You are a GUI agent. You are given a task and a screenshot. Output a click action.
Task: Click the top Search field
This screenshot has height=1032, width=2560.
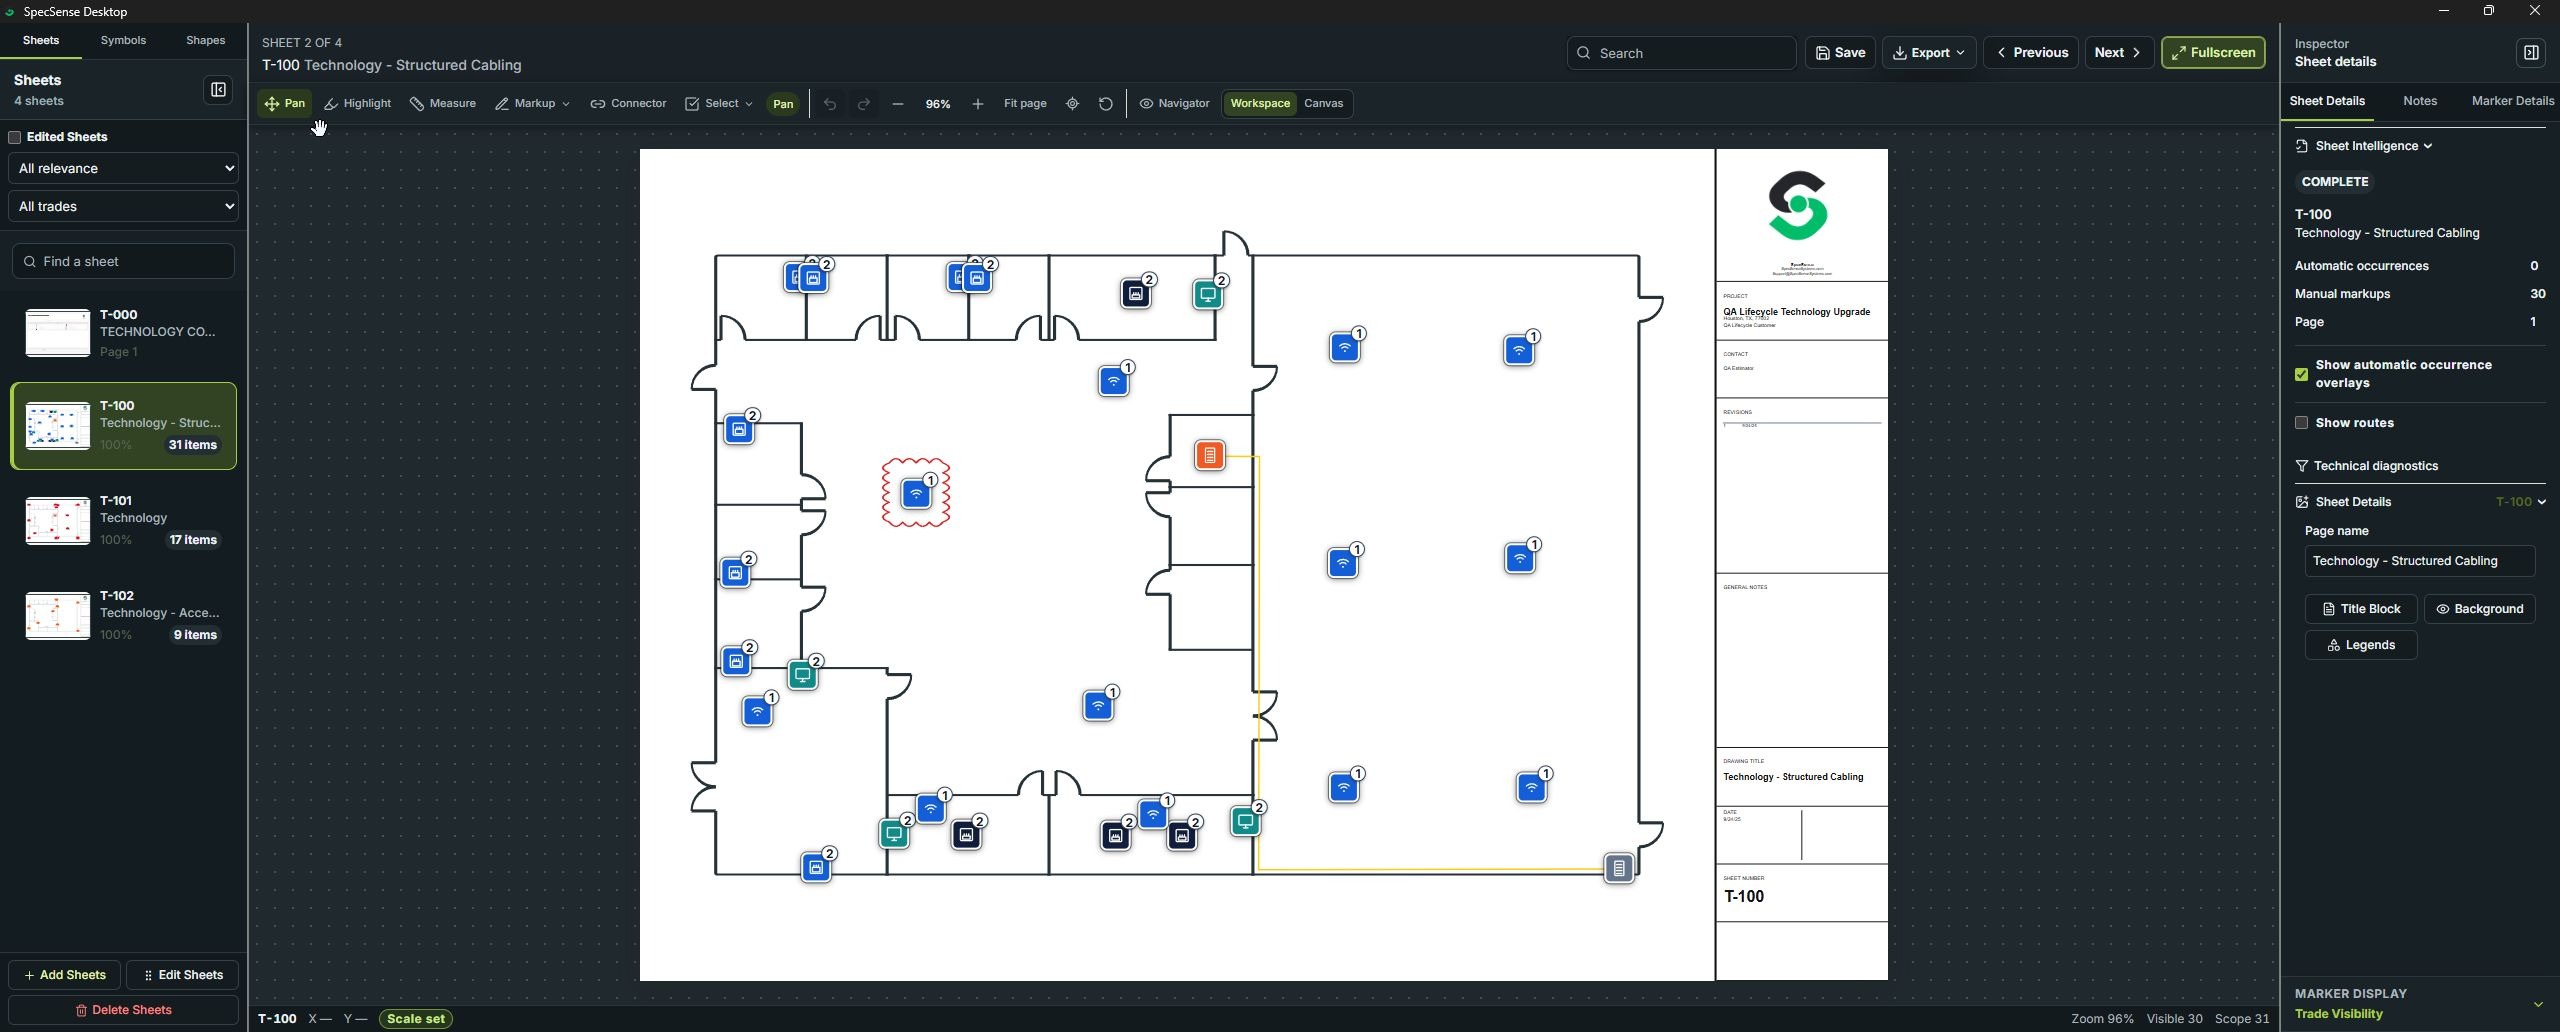point(1681,53)
